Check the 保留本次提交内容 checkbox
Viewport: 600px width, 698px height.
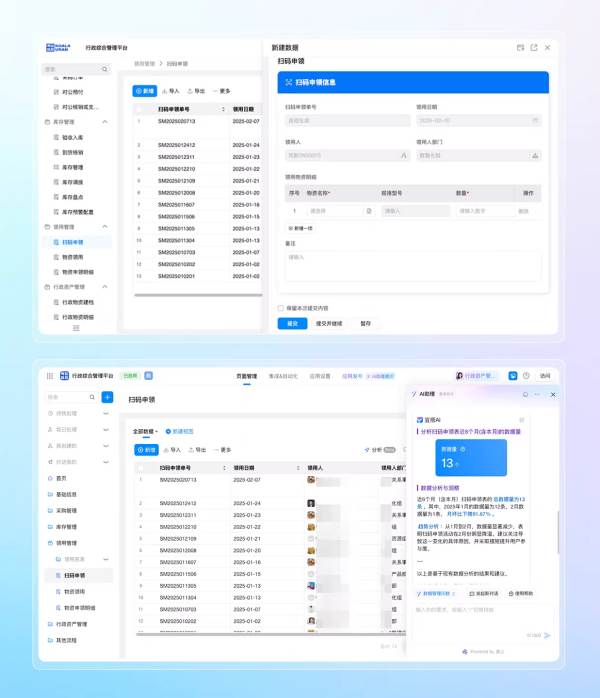(x=281, y=308)
